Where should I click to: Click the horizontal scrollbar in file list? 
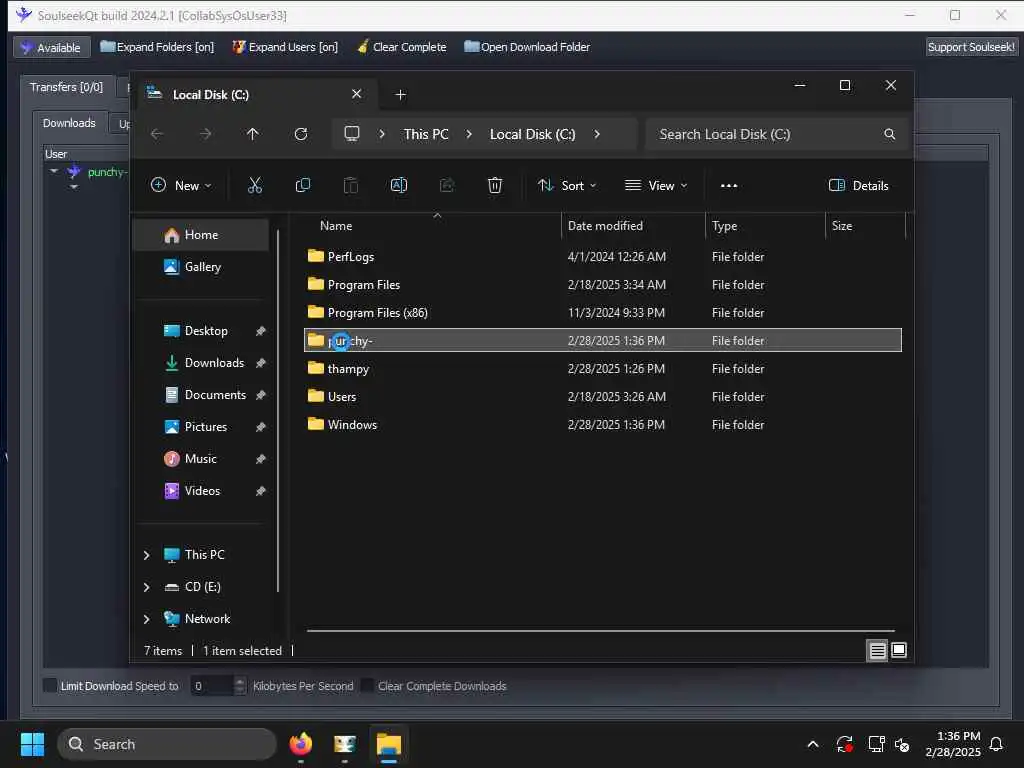pos(601,631)
